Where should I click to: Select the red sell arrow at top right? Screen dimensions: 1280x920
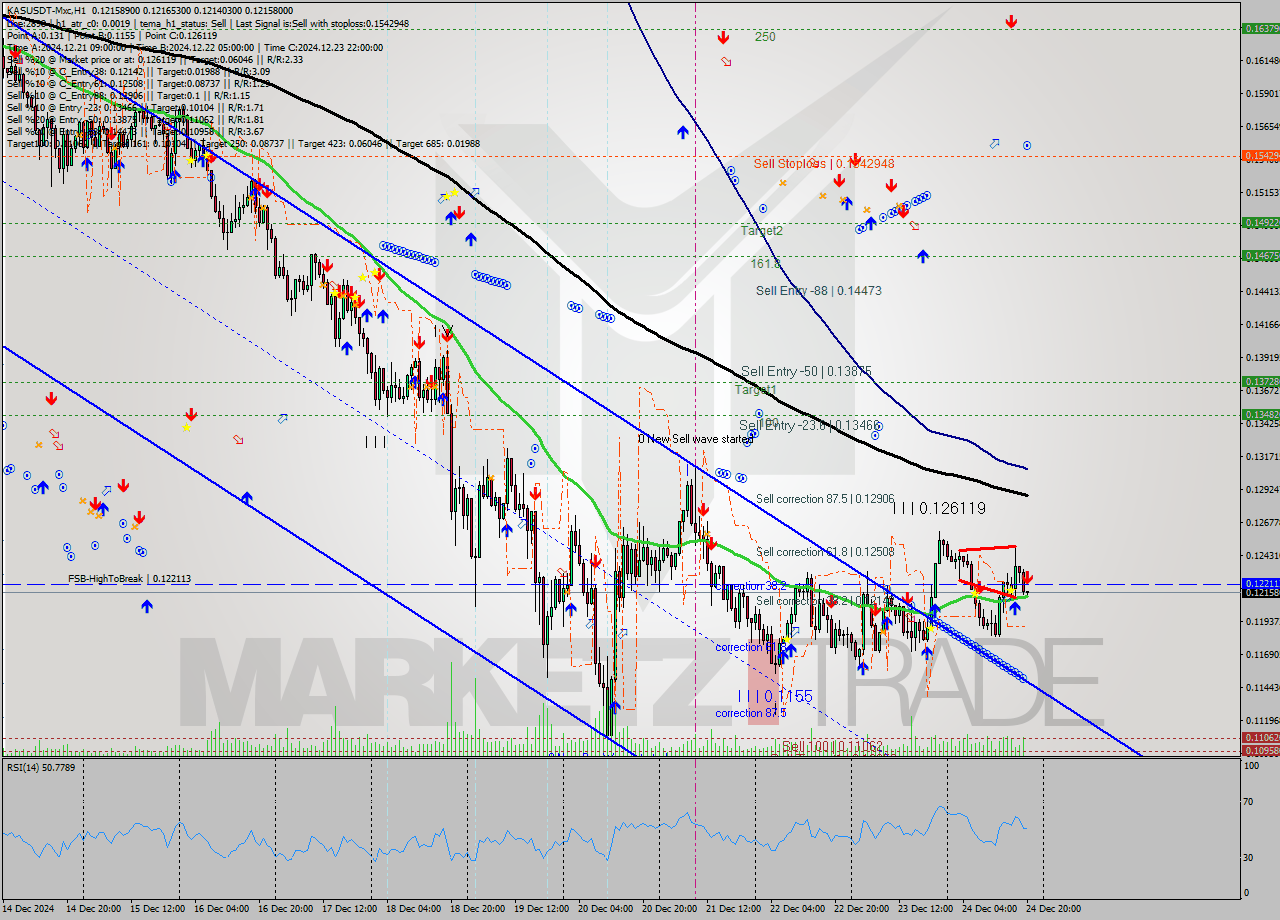pos(1012,21)
